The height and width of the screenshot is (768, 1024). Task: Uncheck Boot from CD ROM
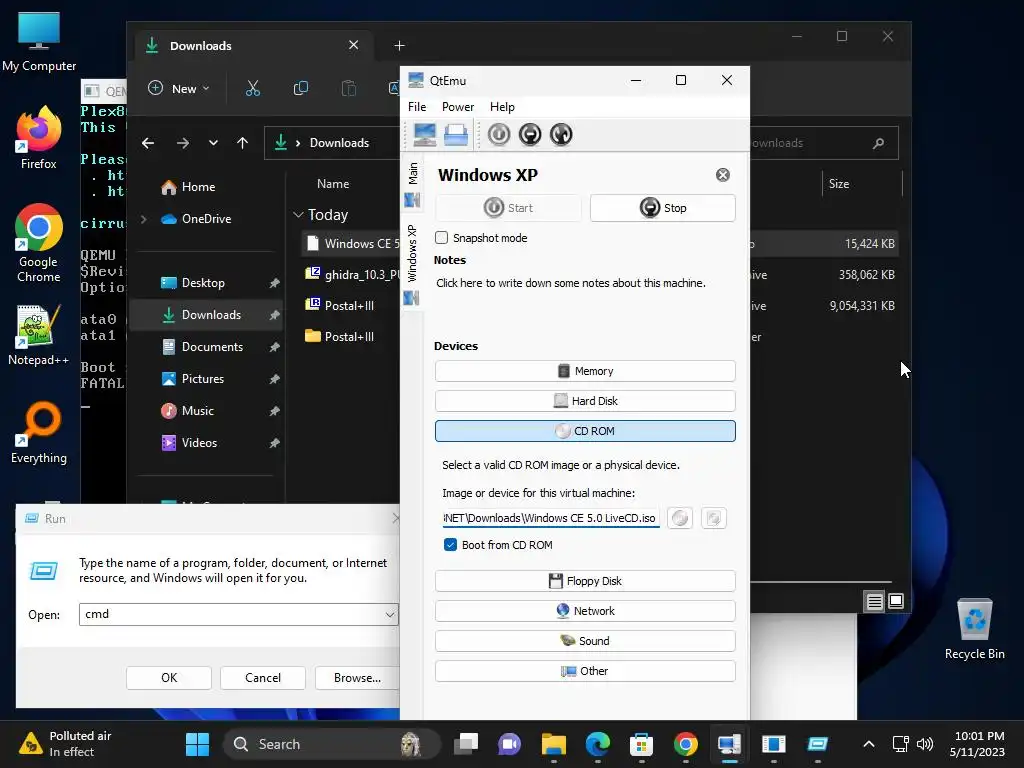tap(450, 545)
